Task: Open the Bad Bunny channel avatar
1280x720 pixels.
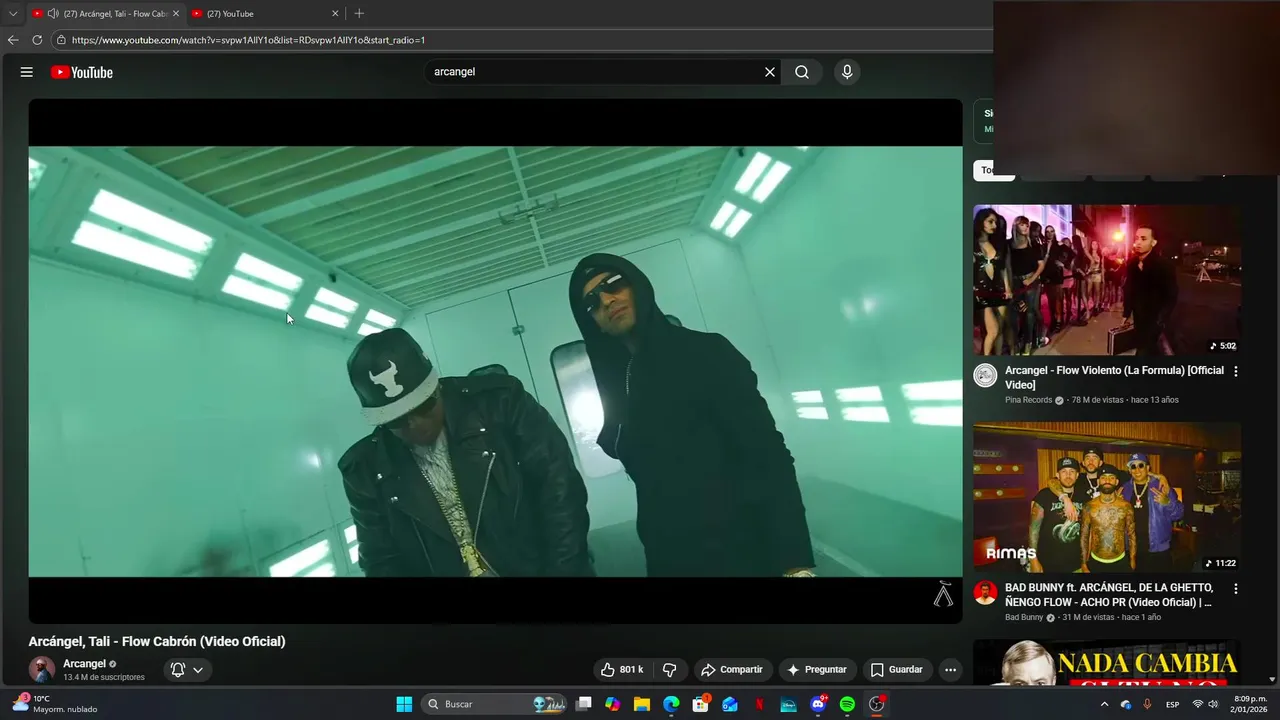Action: tap(985, 593)
